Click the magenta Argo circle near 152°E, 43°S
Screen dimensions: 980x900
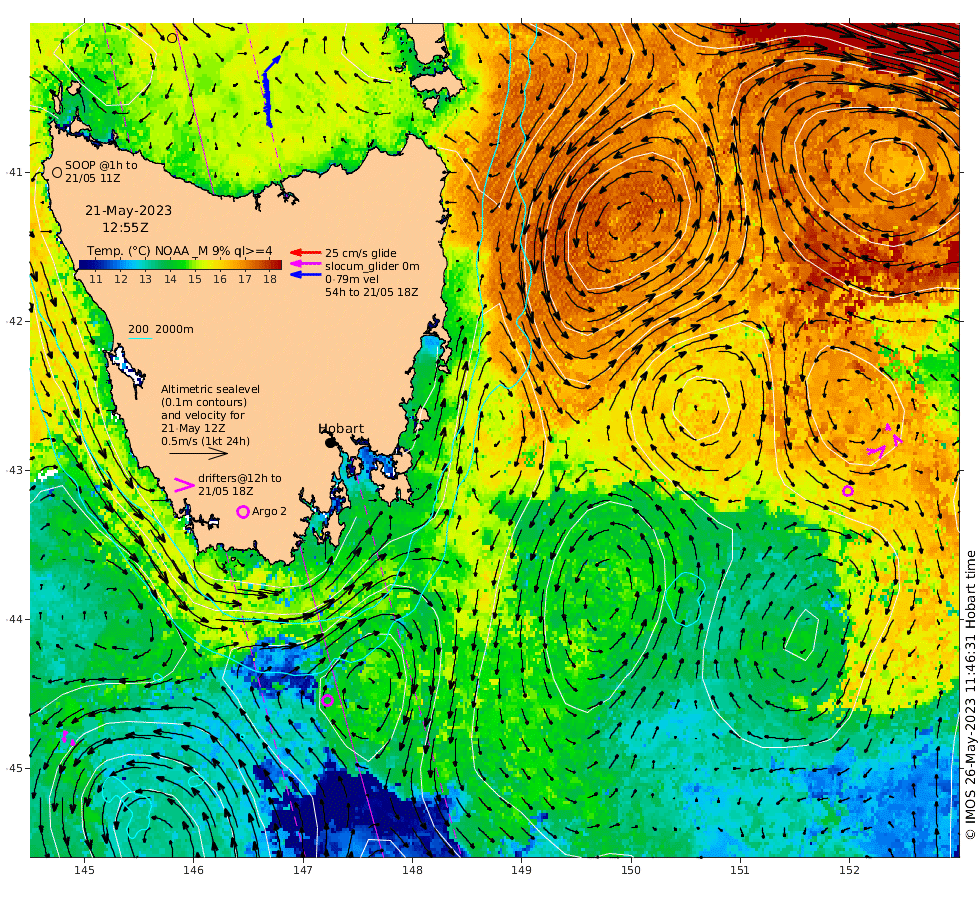848,491
